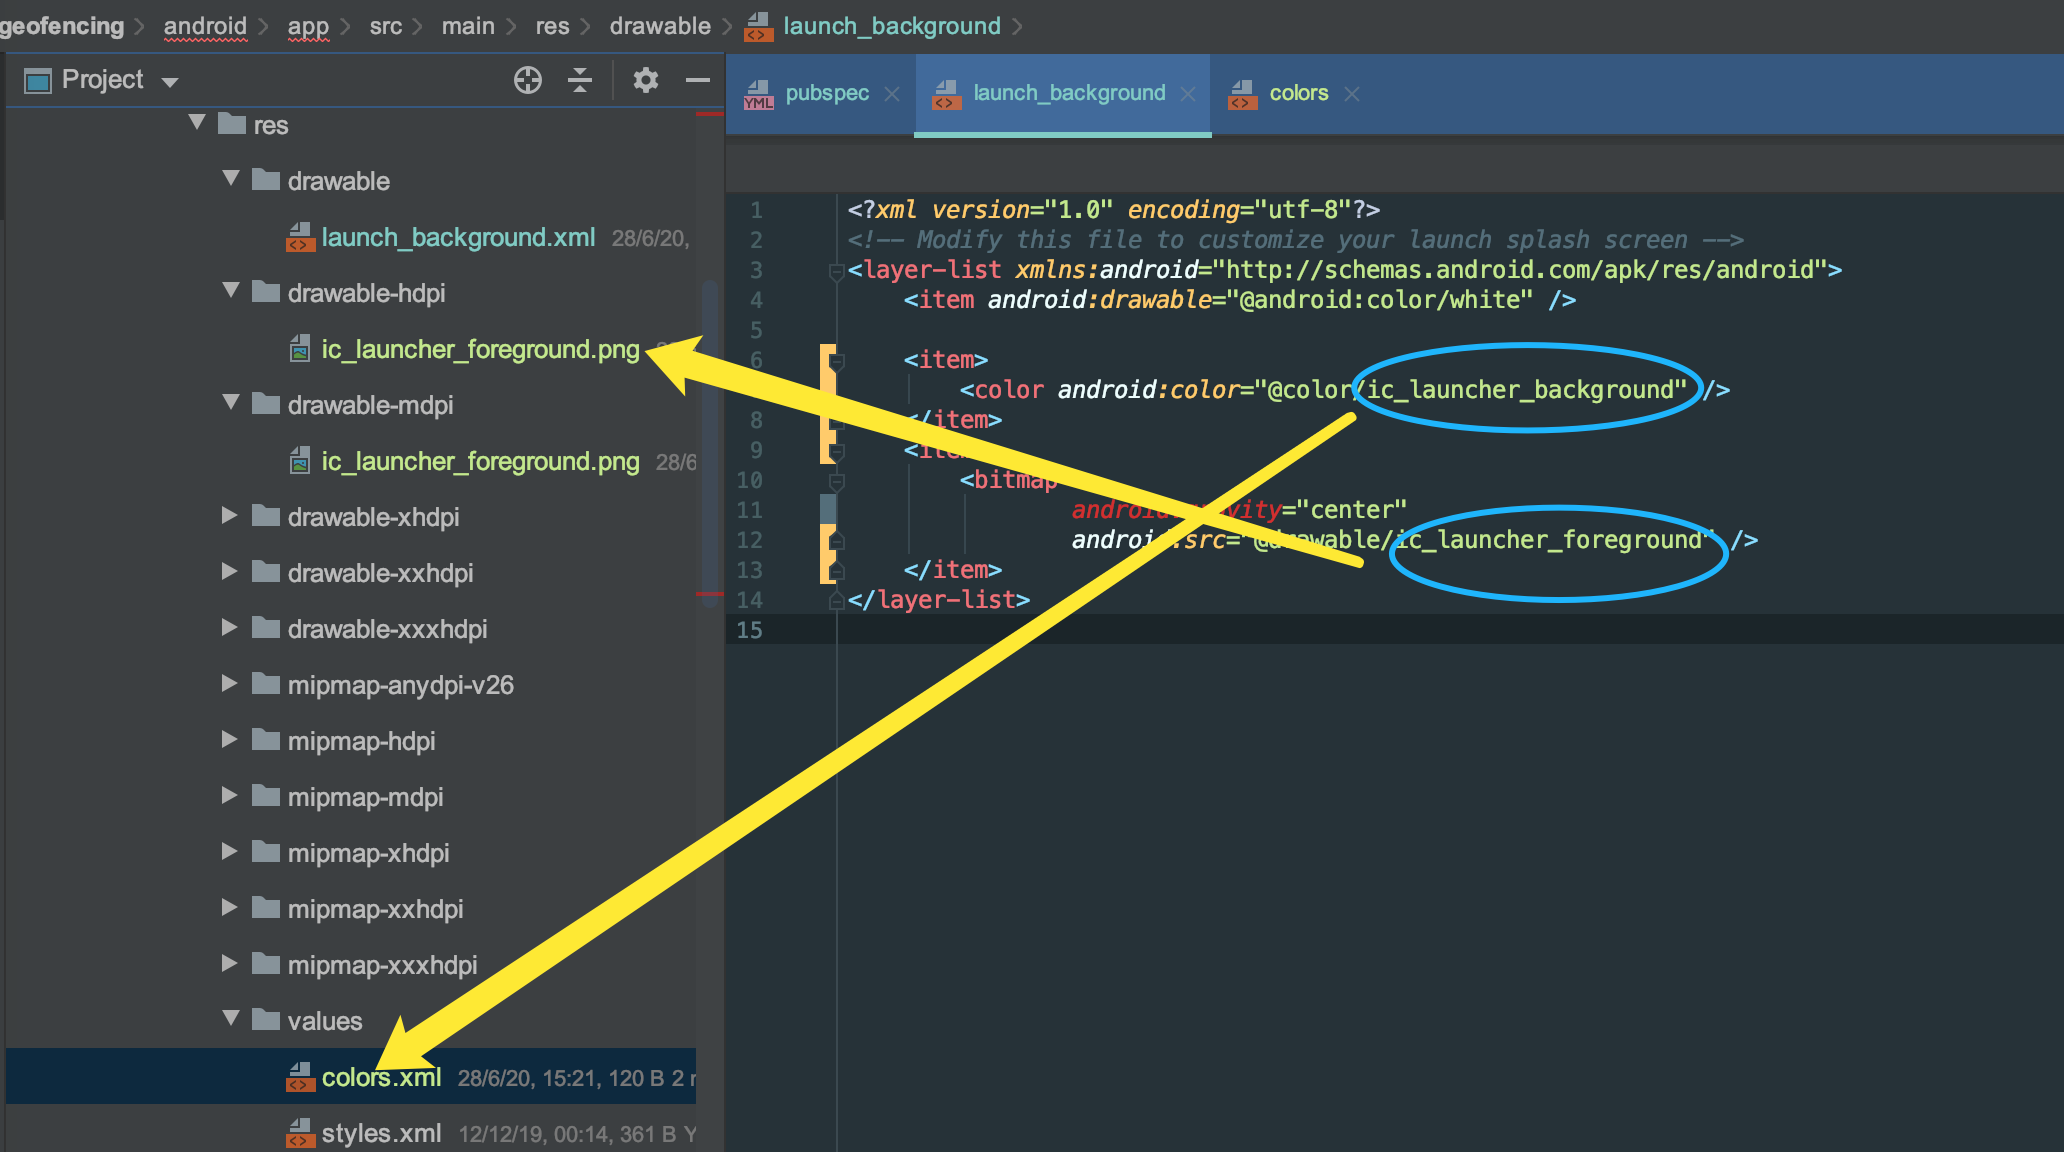Click the "center" value on line 11
The image size is (2064, 1152).
click(x=1352, y=510)
